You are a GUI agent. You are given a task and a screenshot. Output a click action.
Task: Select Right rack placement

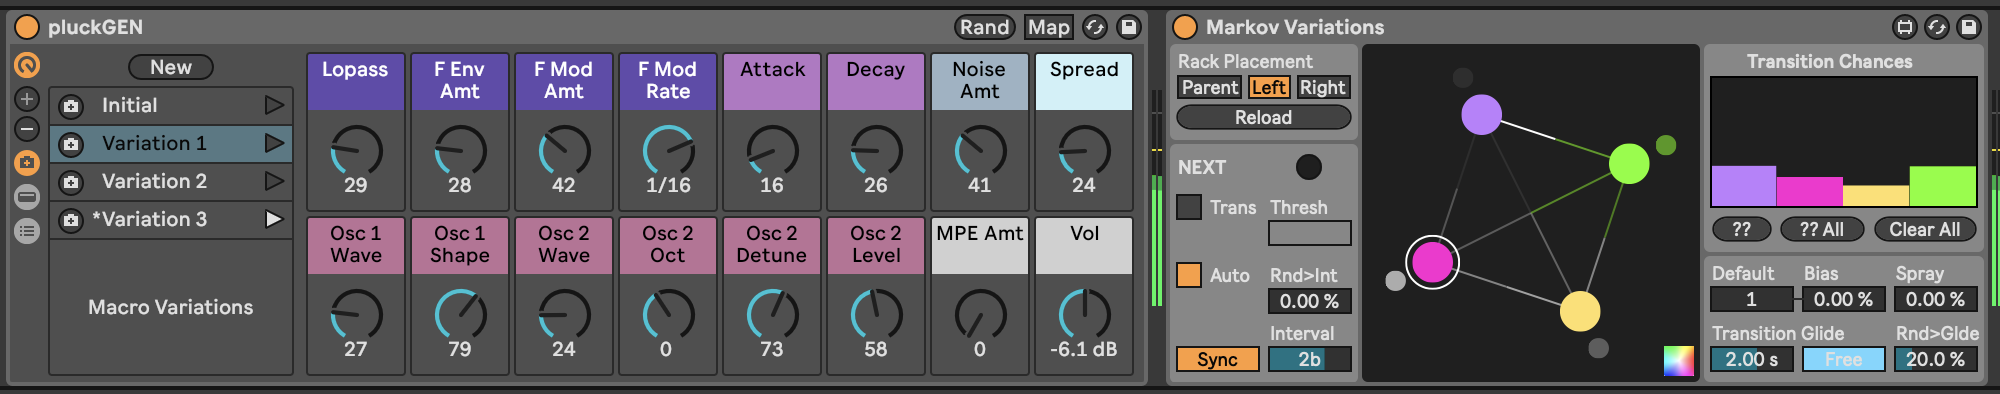(x=1323, y=88)
